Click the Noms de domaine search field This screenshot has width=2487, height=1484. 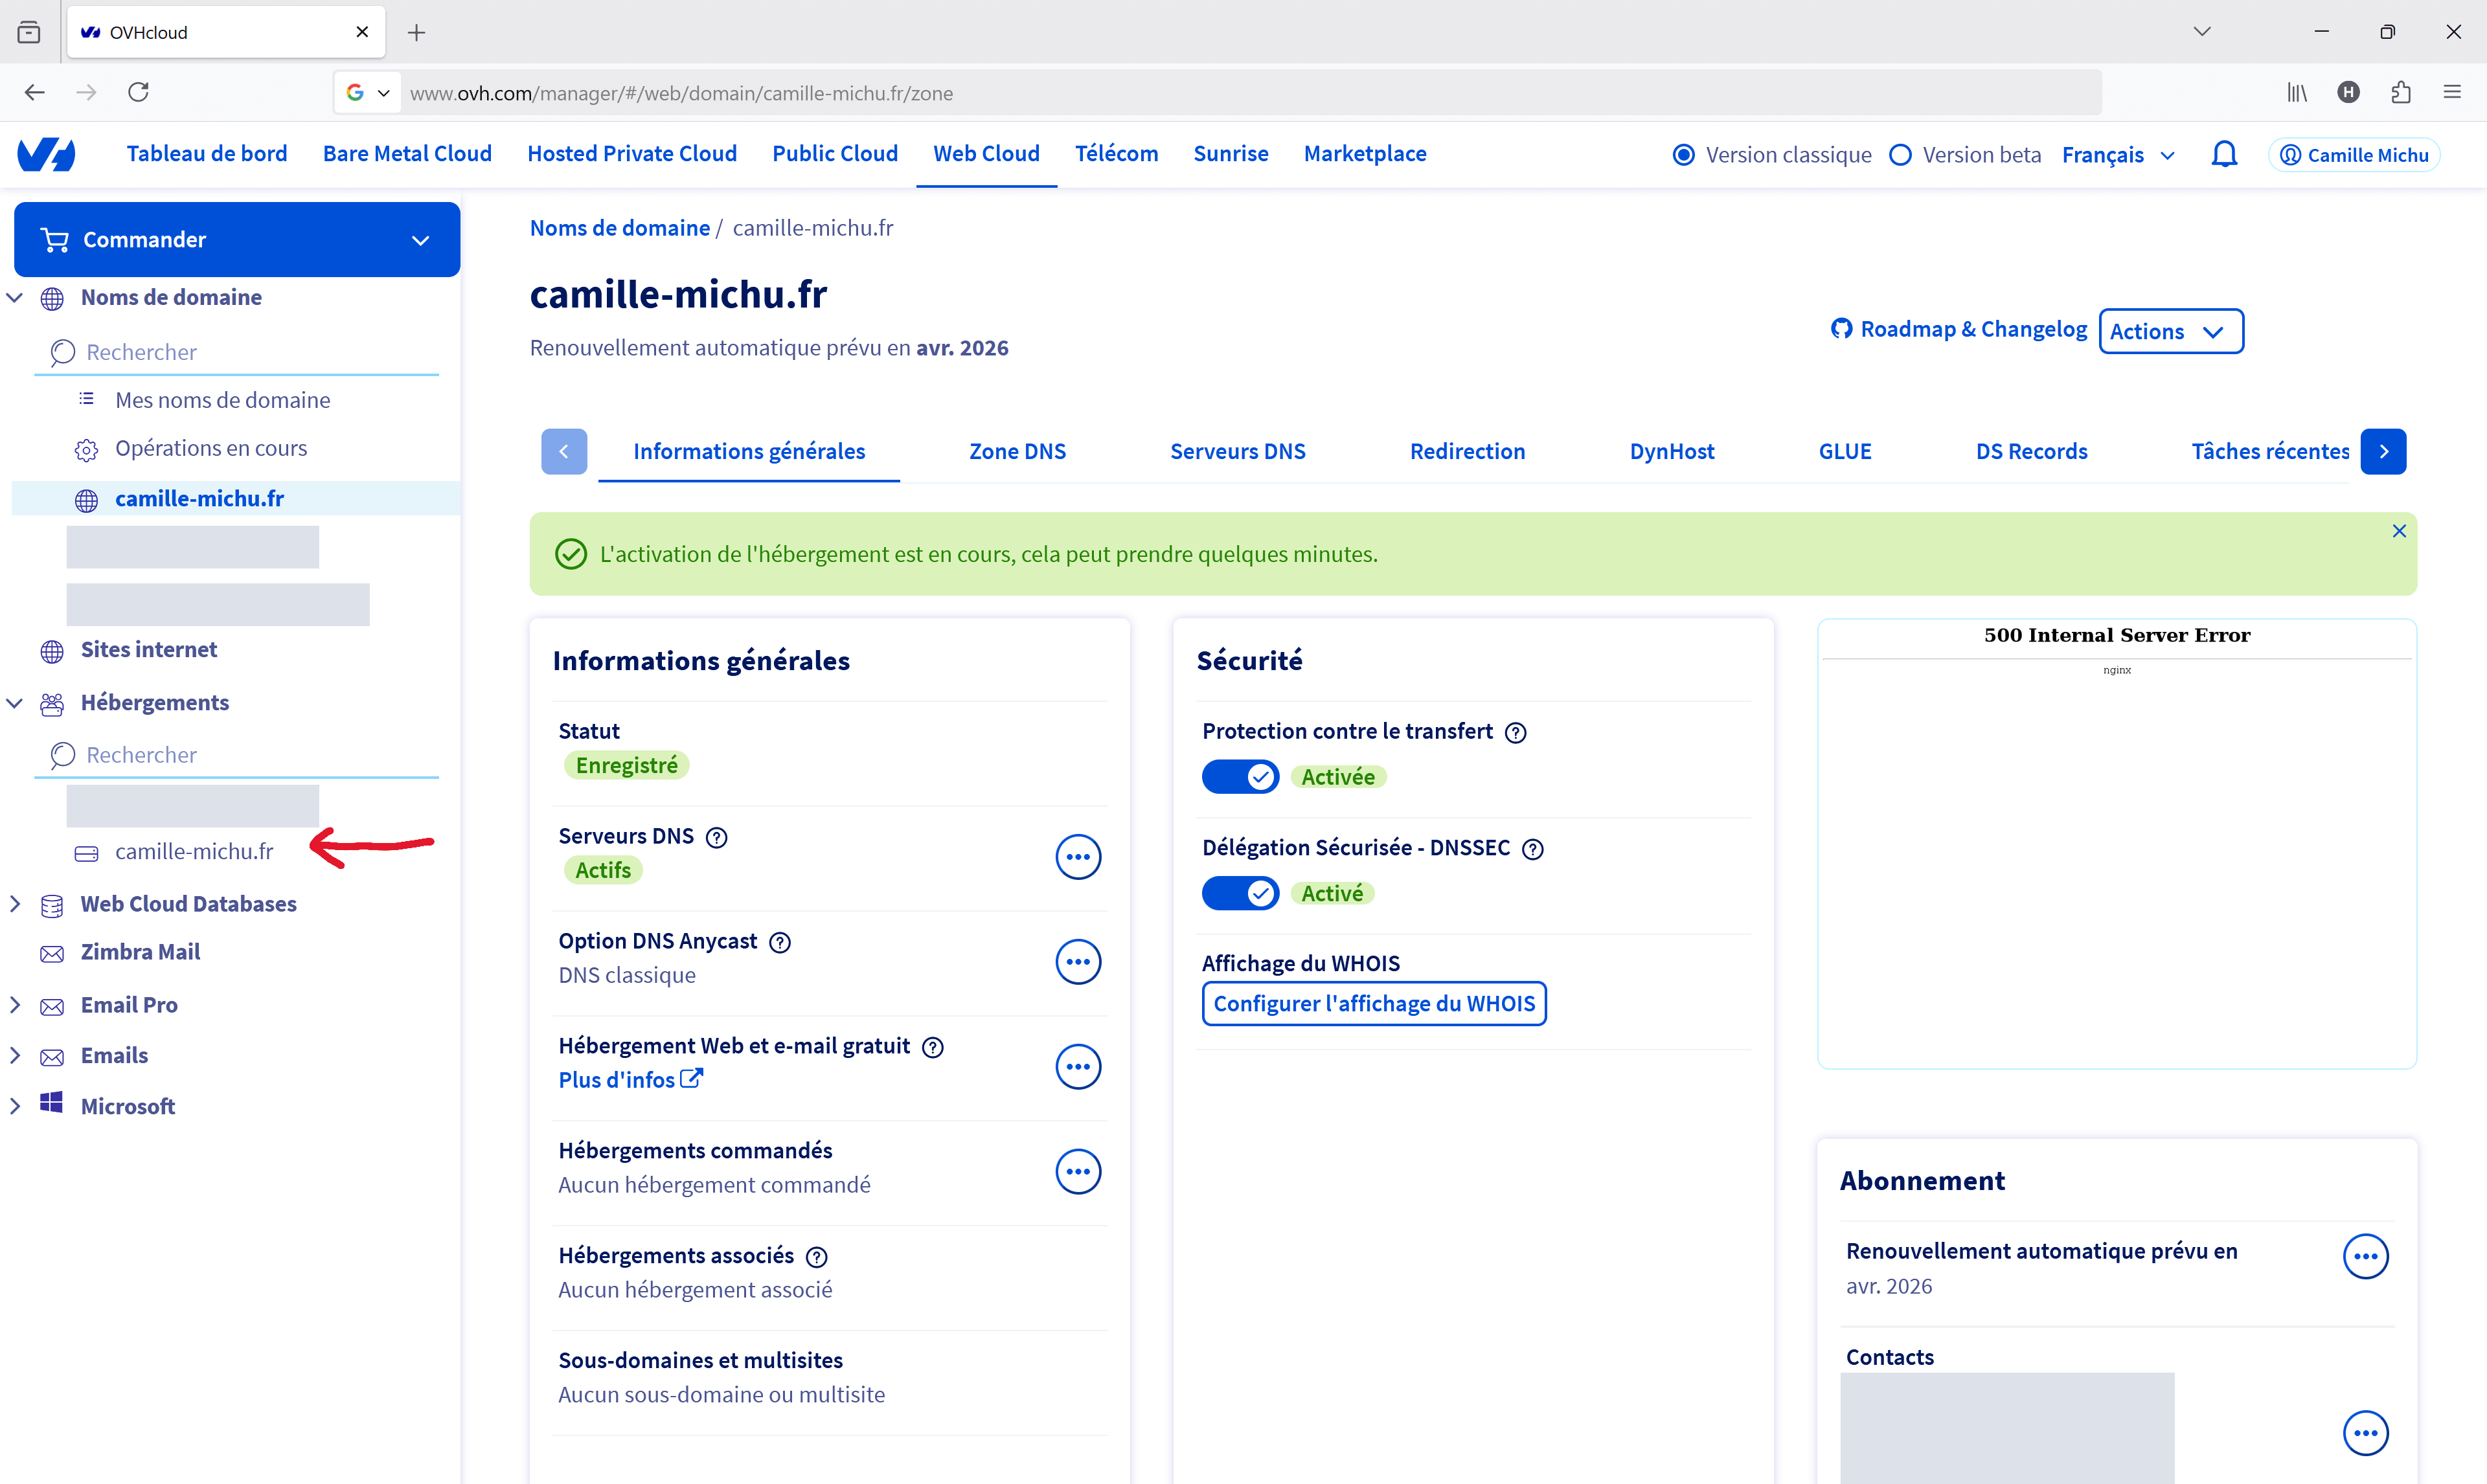[250, 352]
